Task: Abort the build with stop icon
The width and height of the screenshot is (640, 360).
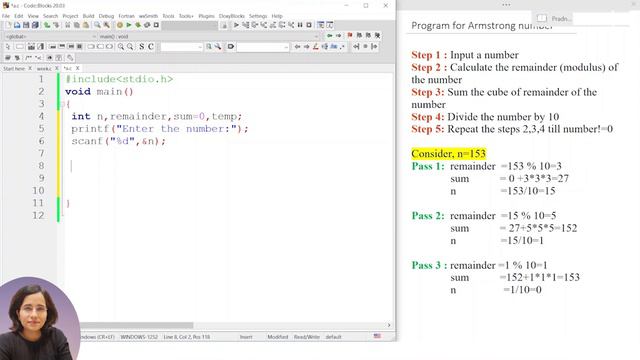Action: [156, 25]
